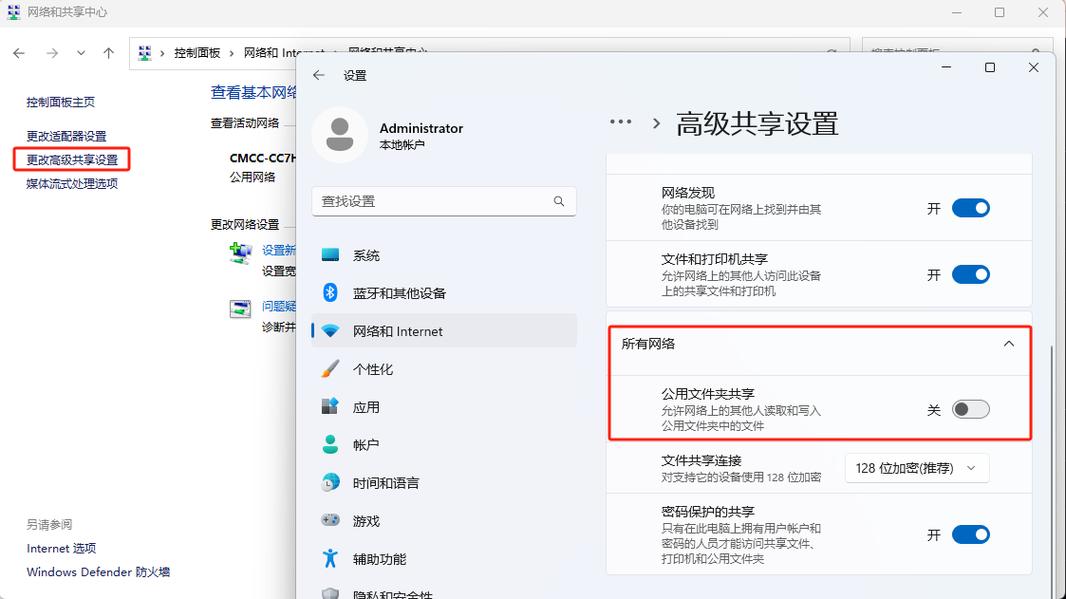Select the 应用 category
The image size is (1066, 599).
(367, 407)
